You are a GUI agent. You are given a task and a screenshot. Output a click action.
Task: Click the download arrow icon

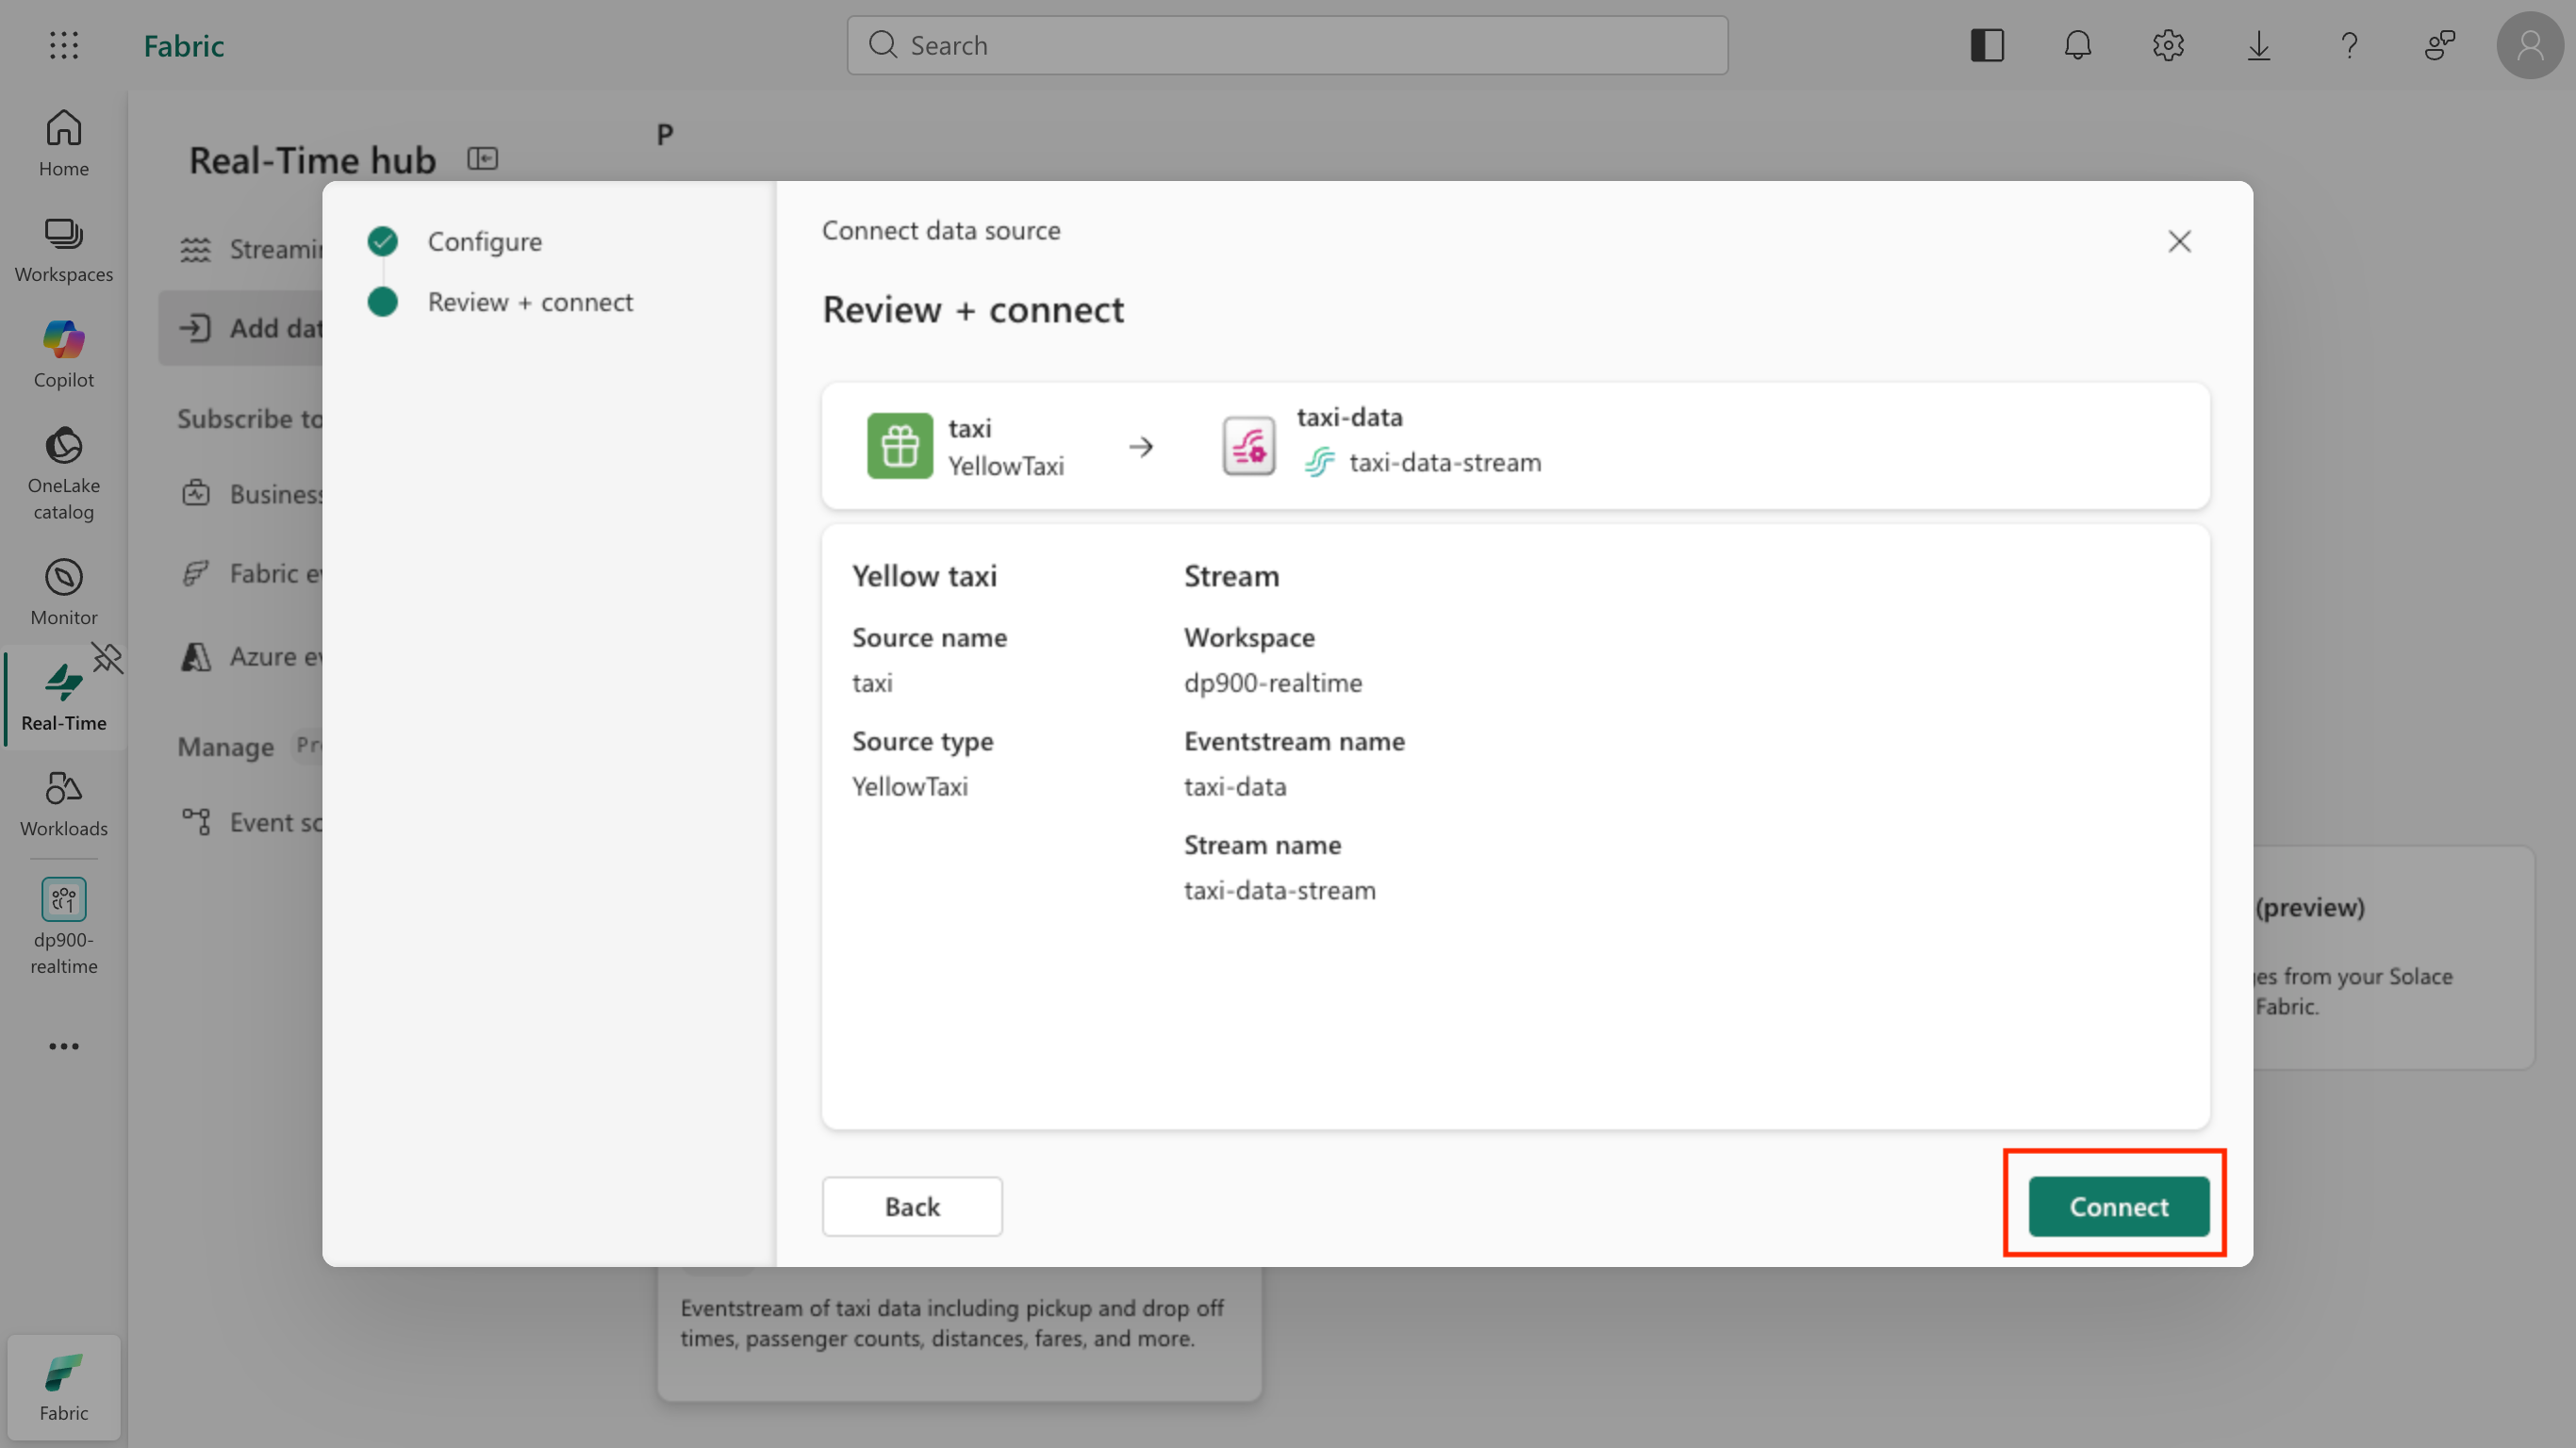[2259, 45]
